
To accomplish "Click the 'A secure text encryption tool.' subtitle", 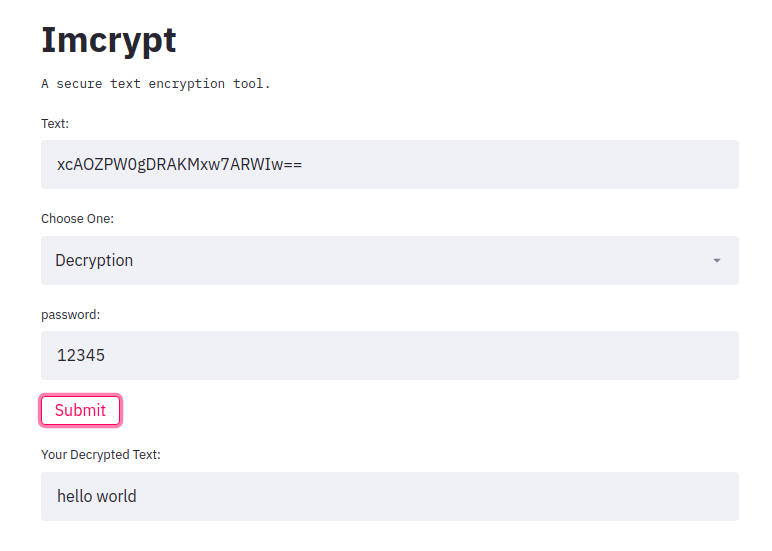I will click(156, 84).
